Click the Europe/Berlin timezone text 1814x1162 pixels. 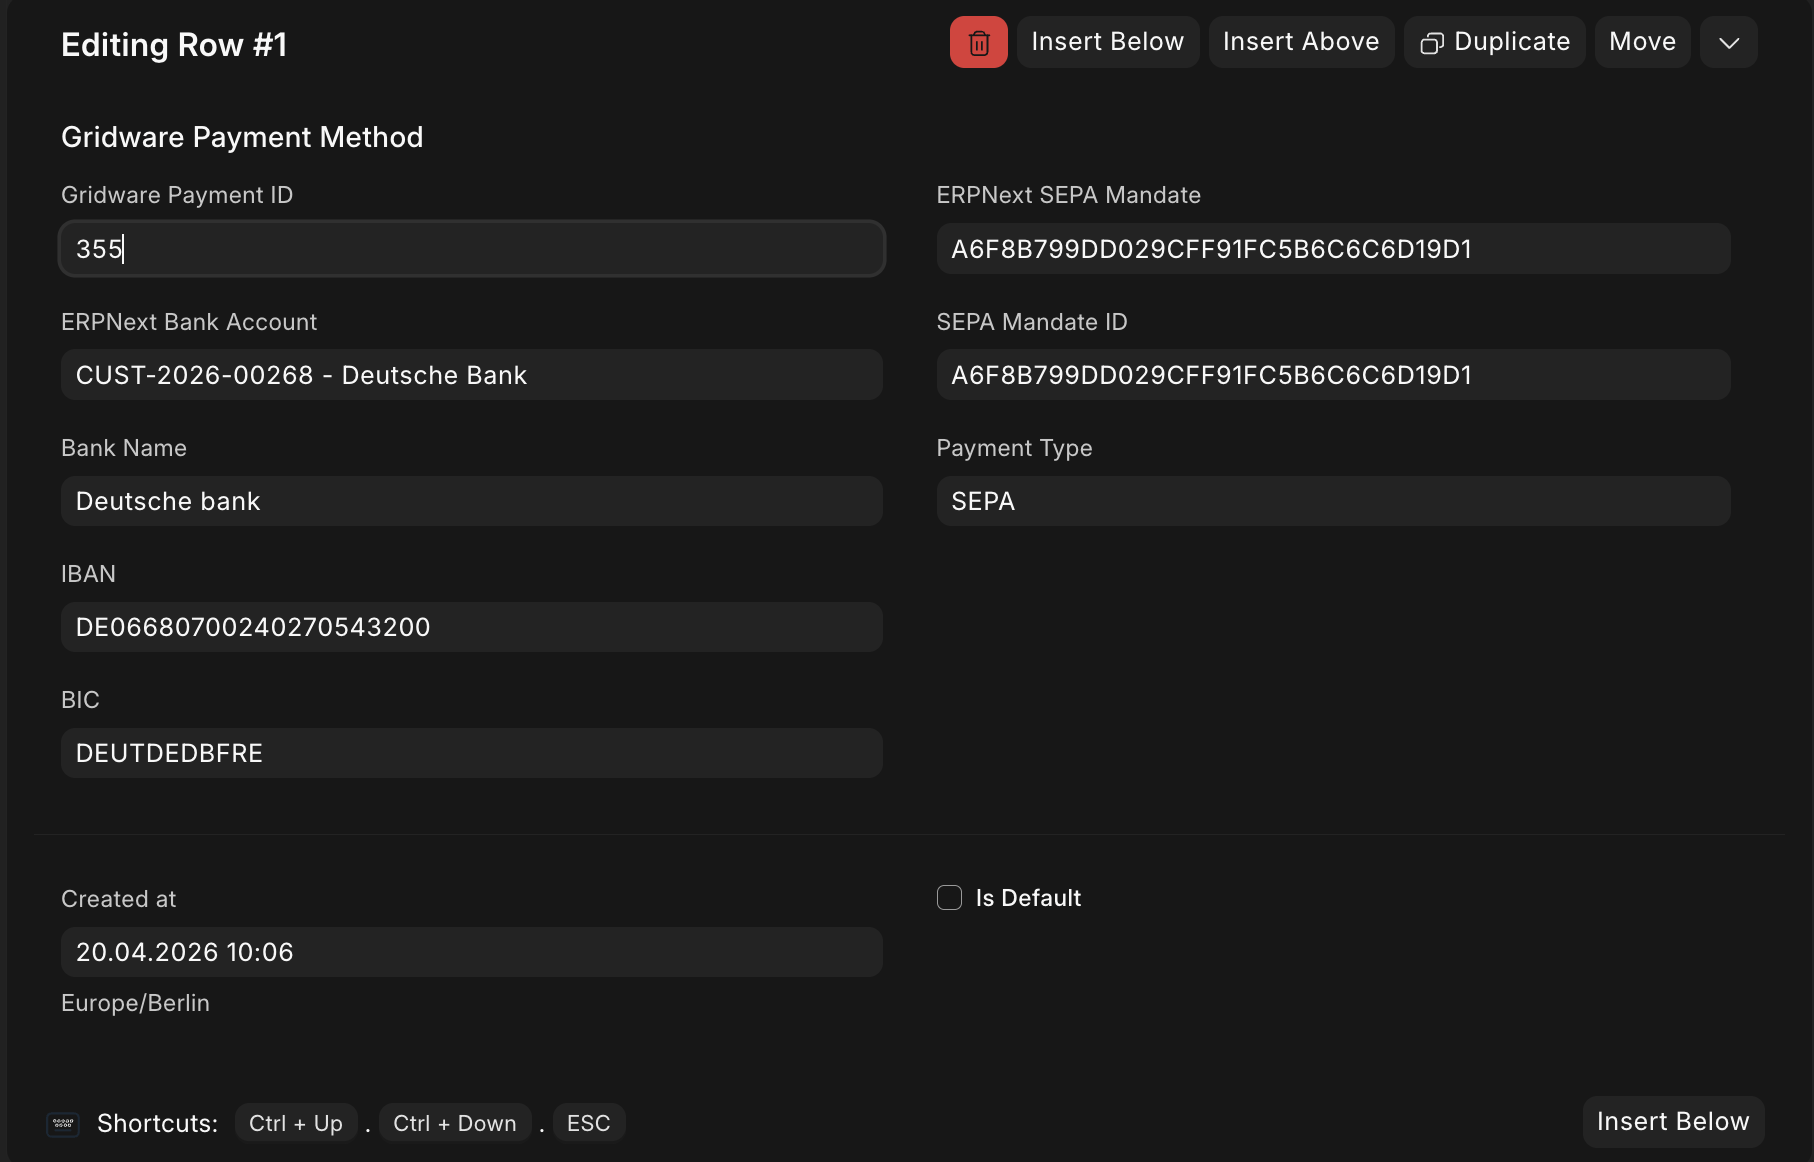pyautogui.click(x=135, y=1003)
